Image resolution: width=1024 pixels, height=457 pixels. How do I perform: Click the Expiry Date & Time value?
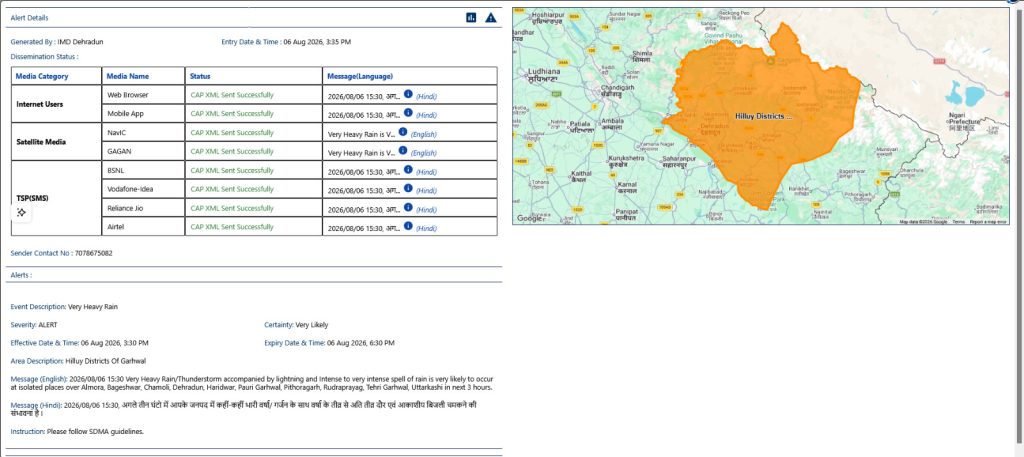pos(360,343)
